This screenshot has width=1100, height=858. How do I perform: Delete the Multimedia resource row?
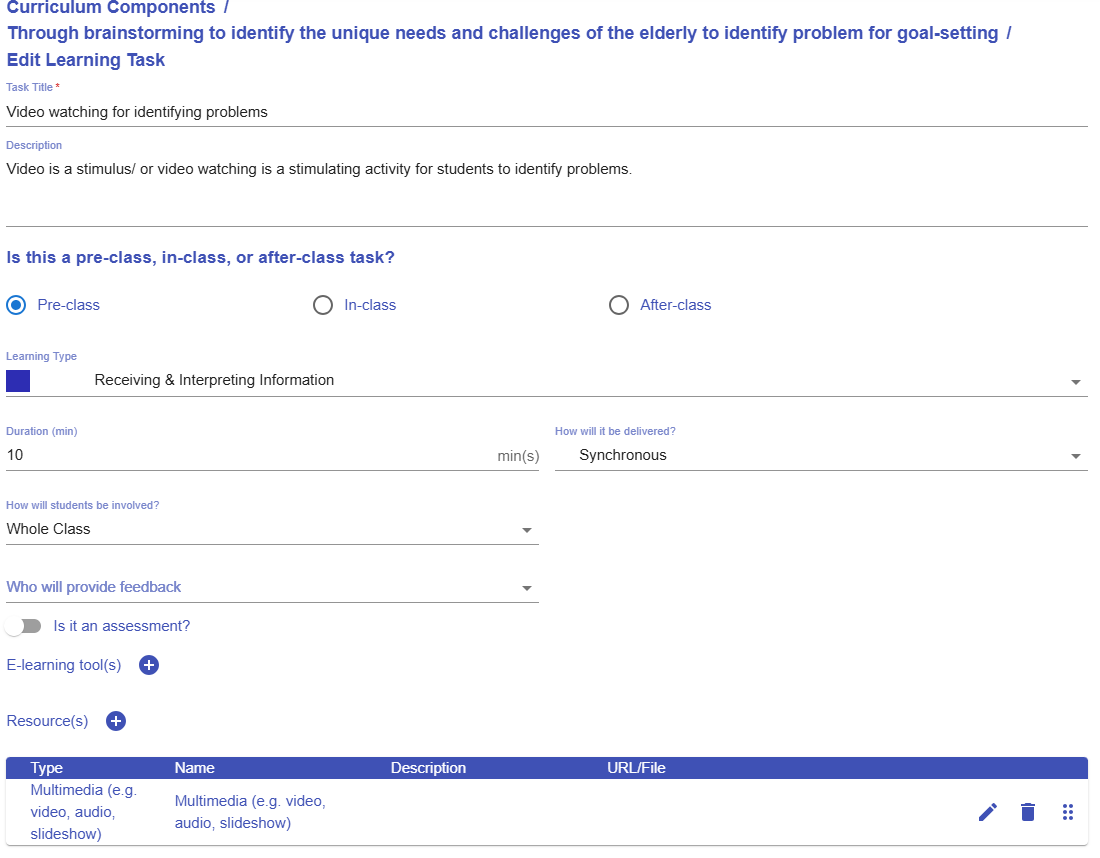[x=1027, y=812]
